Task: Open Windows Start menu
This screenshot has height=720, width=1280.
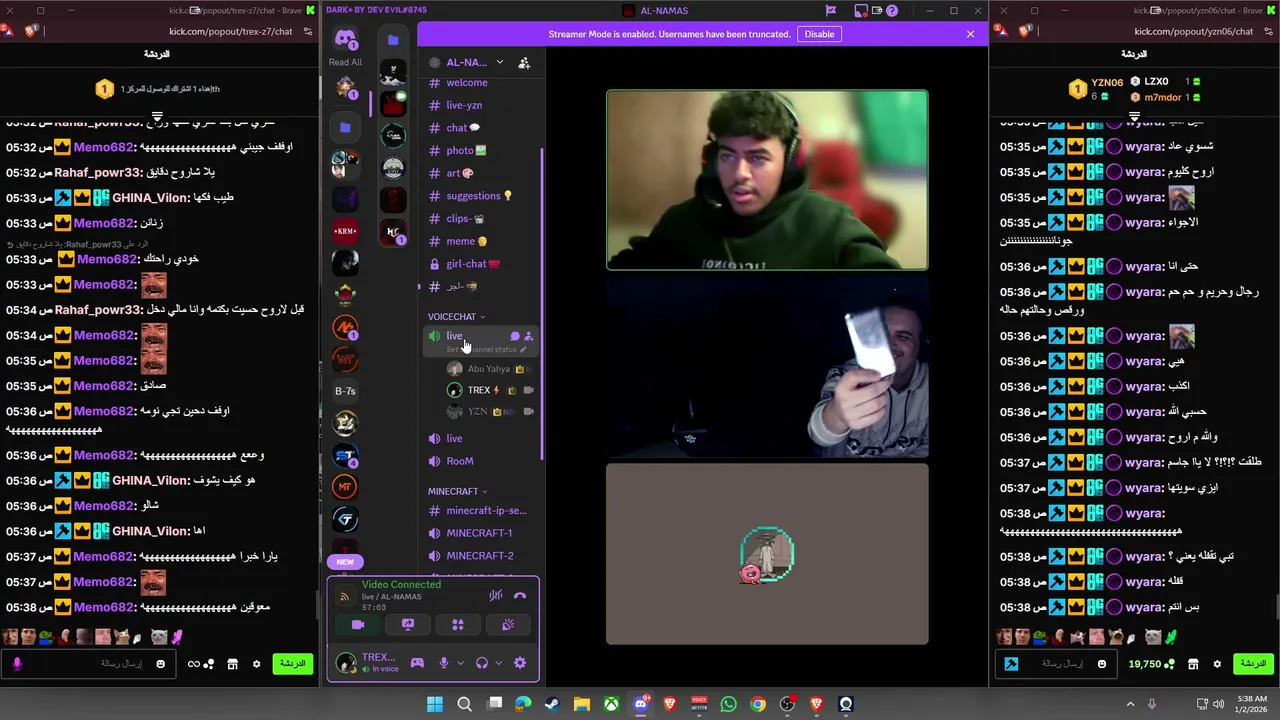Action: click(435, 705)
